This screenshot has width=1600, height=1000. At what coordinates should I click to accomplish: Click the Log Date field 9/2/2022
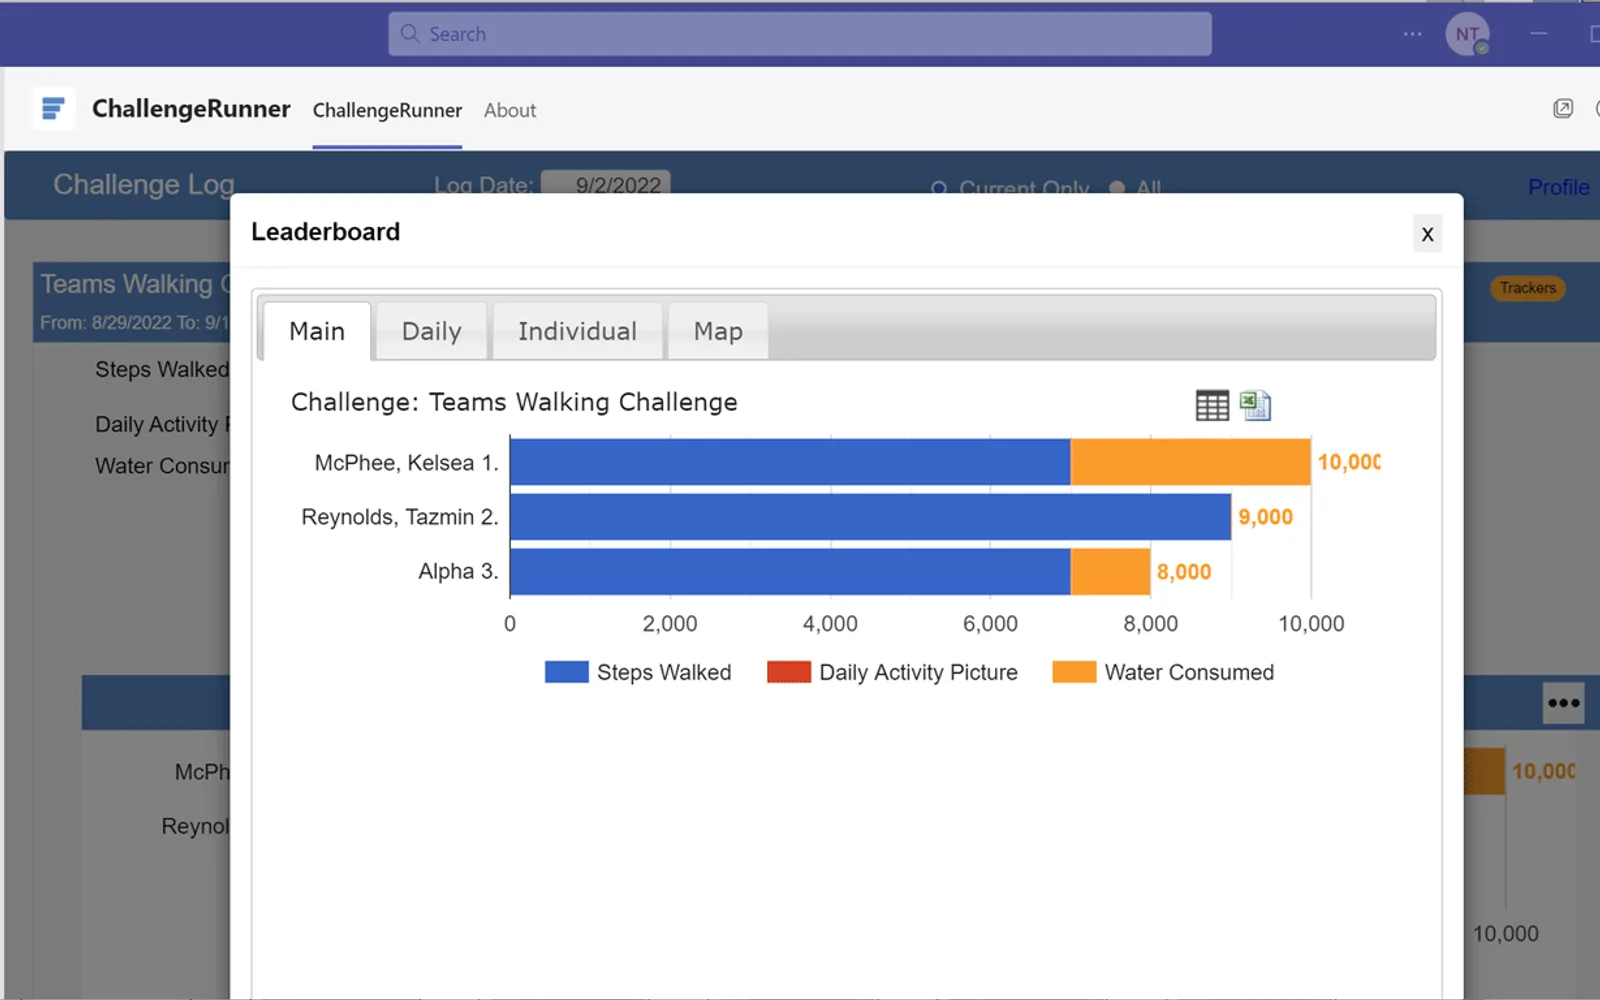606,183
